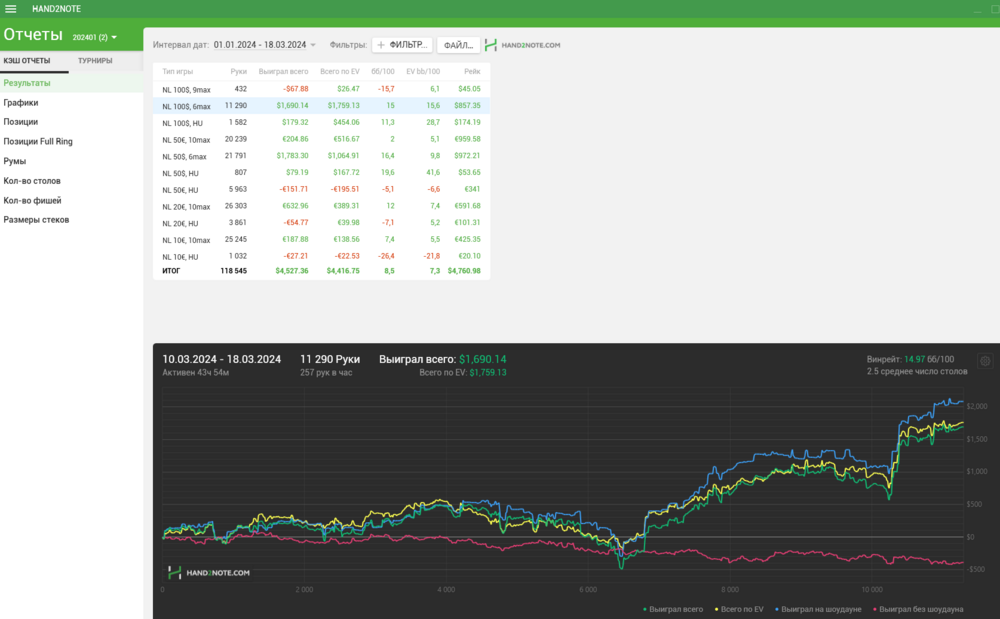This screenshot has width=1000, height=619.
Task: Click the ИТОГ totals row
Action: click(x=321, y=271)
